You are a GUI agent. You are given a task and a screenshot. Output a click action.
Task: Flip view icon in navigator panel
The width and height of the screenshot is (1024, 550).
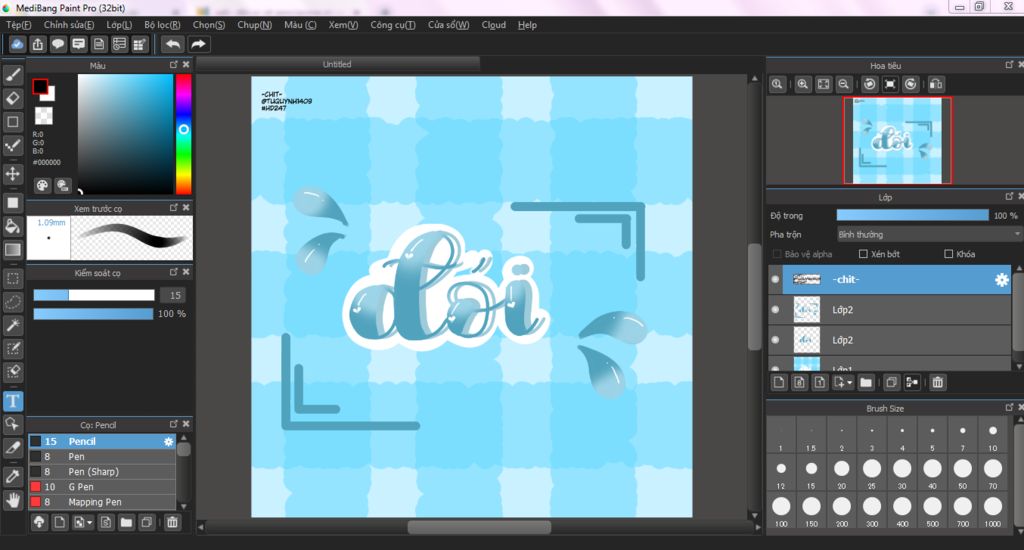click(935, 84)
